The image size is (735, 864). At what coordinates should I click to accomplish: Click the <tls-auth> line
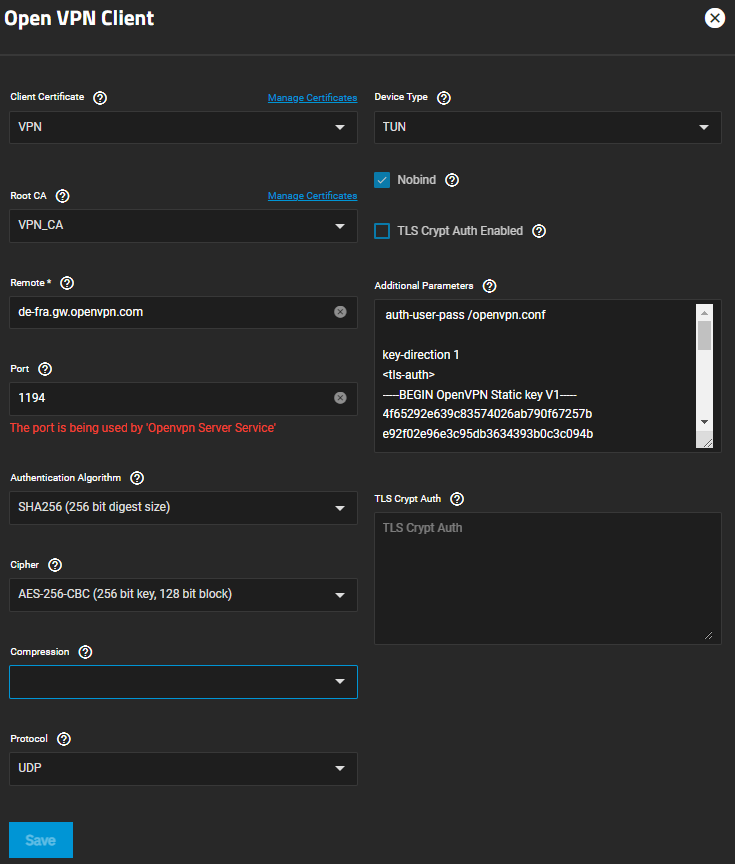(x=408, y=375)
